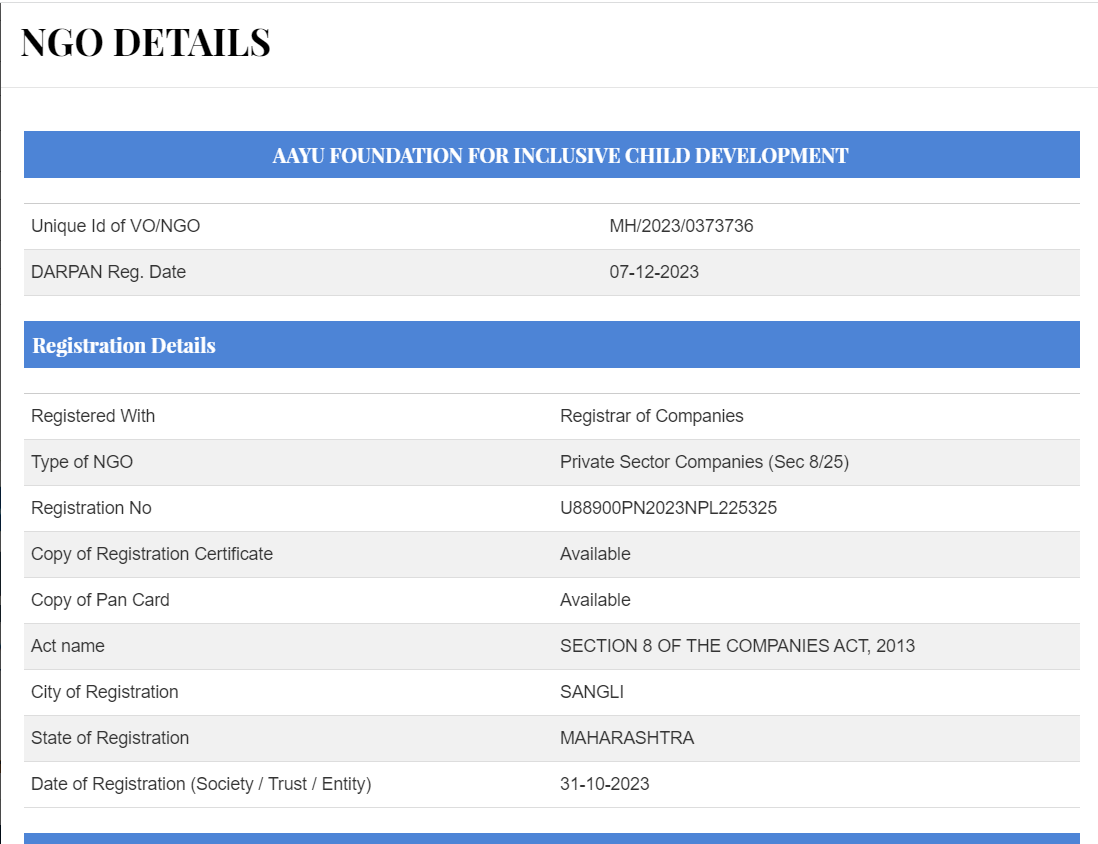Click the Registration No label
This screenshot has height=844, width=1098.
pos(91,509)
